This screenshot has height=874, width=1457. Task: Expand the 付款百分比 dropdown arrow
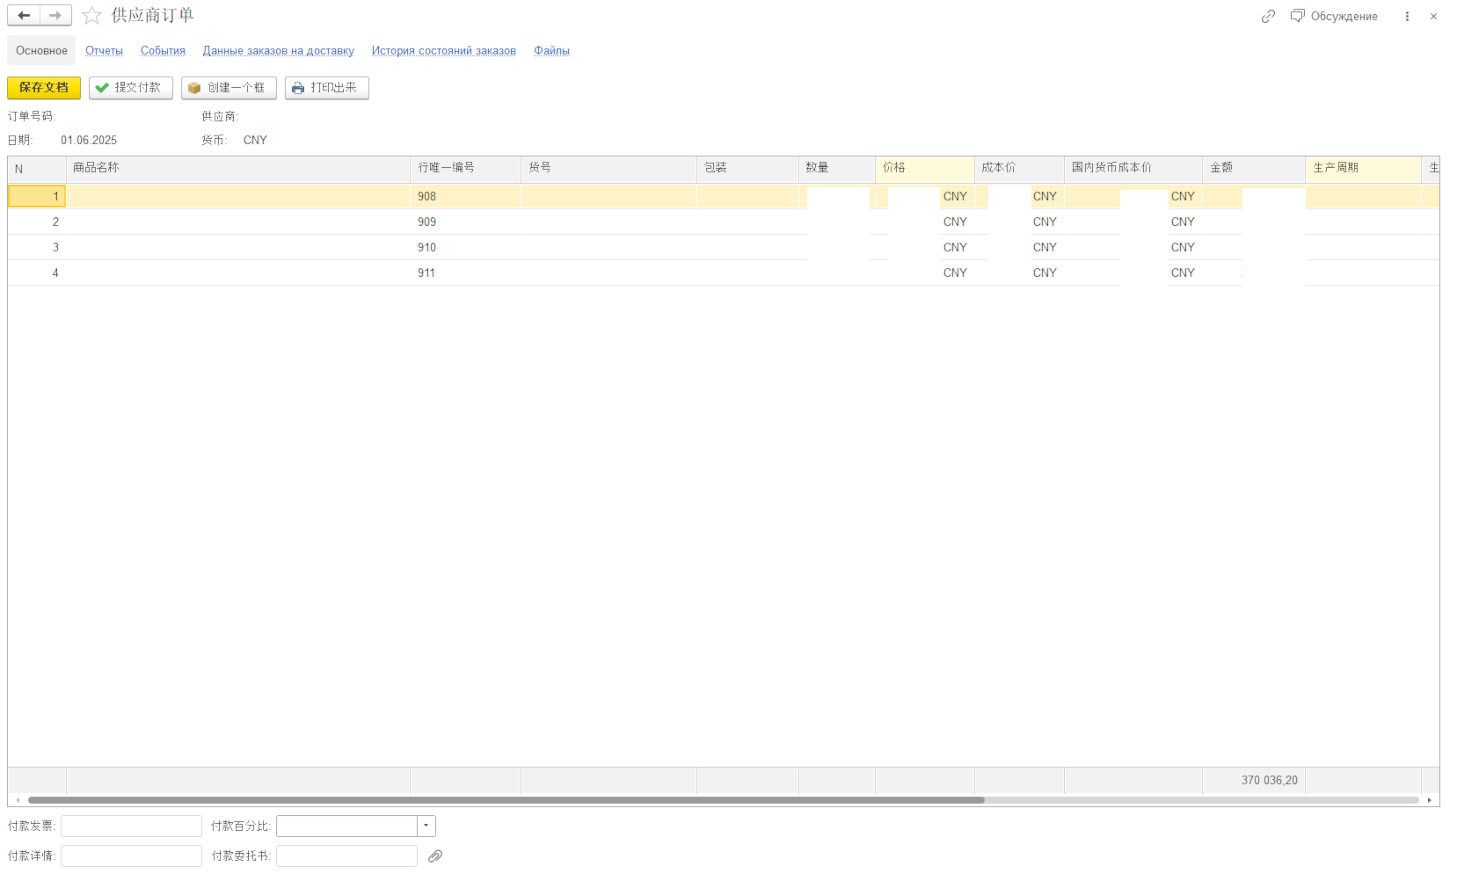pos(426,826)
